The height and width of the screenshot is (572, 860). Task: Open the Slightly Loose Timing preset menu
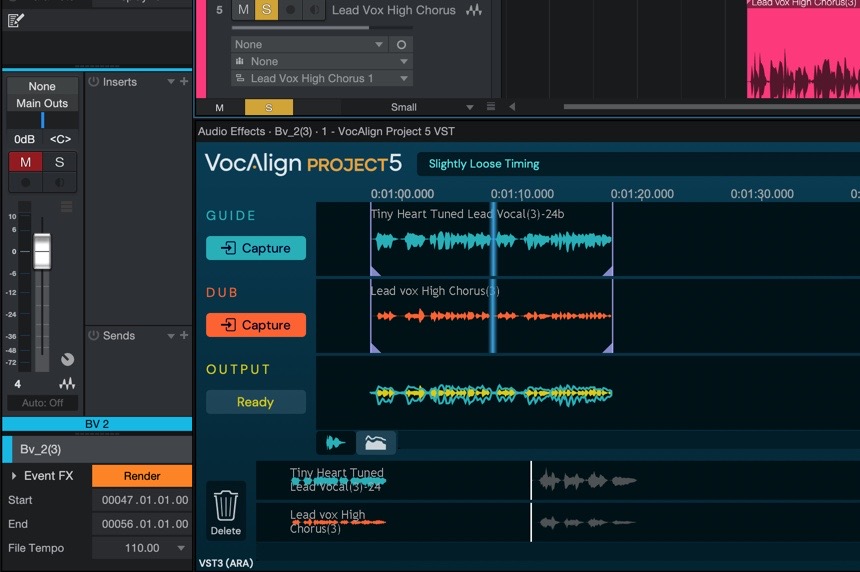pos(484,164)
